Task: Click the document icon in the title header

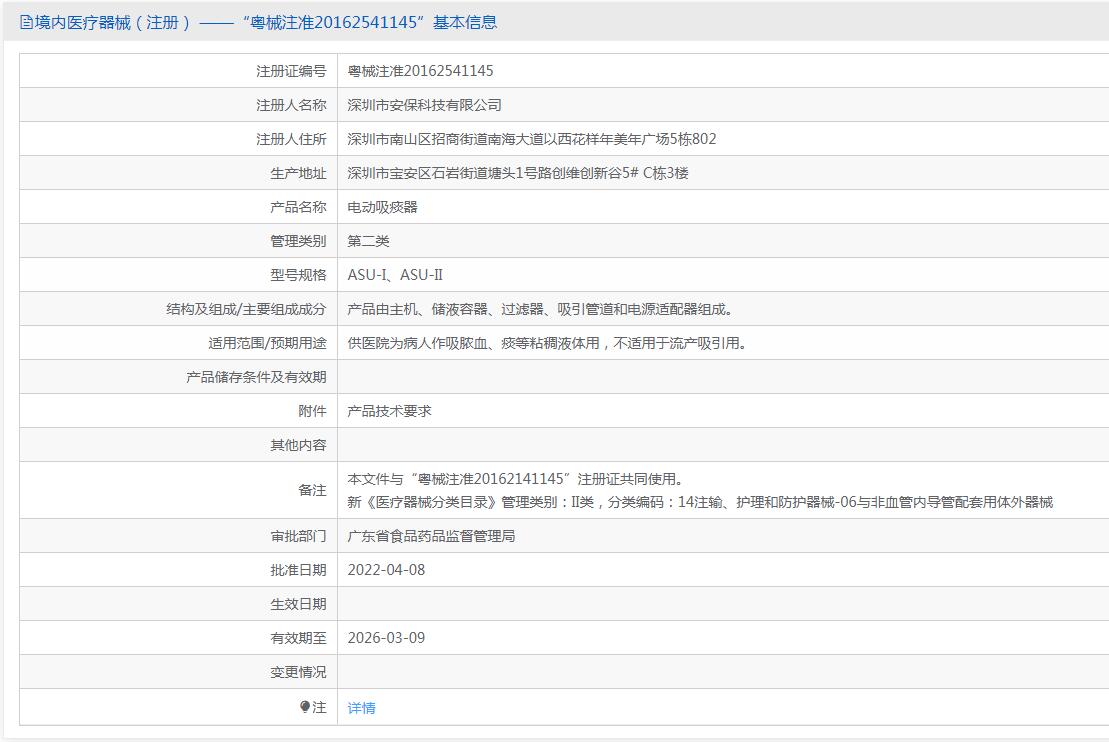Action: 26,22
